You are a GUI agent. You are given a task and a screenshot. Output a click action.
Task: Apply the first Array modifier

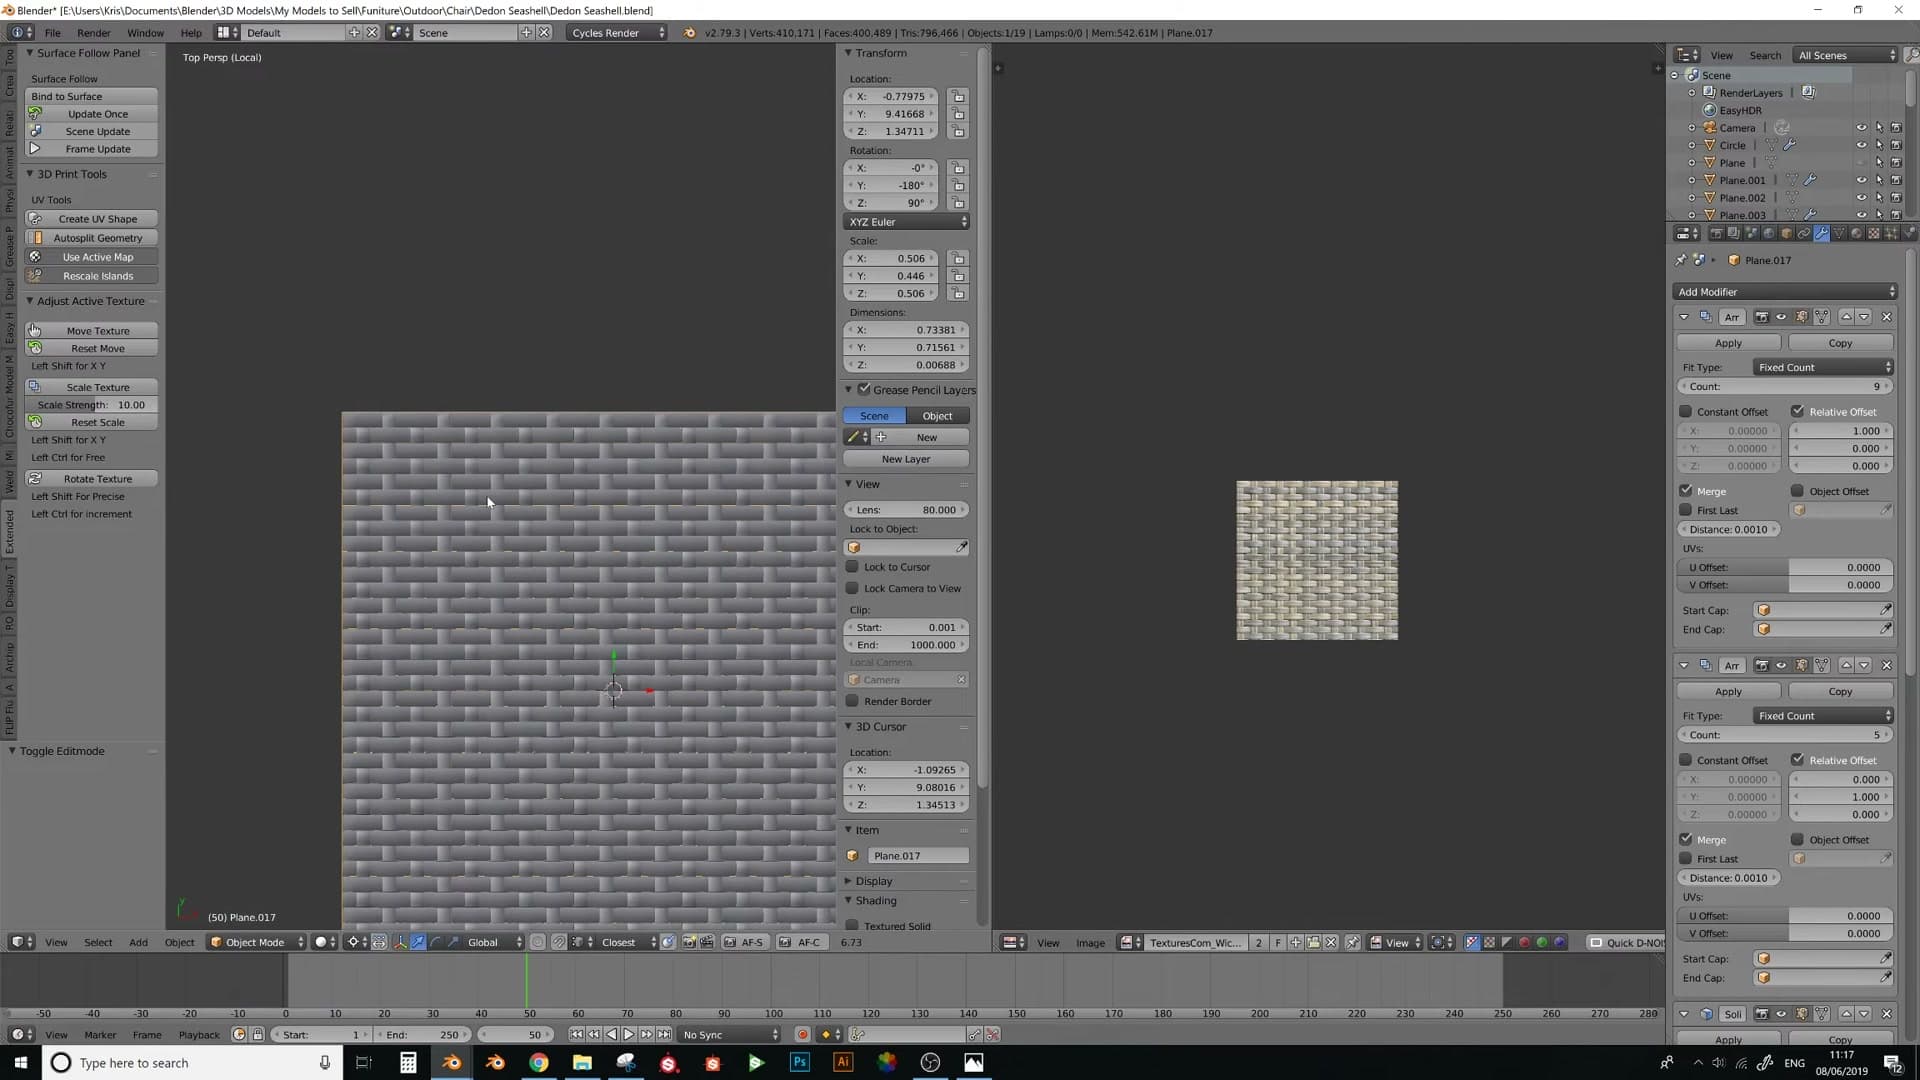[1728, 342]
